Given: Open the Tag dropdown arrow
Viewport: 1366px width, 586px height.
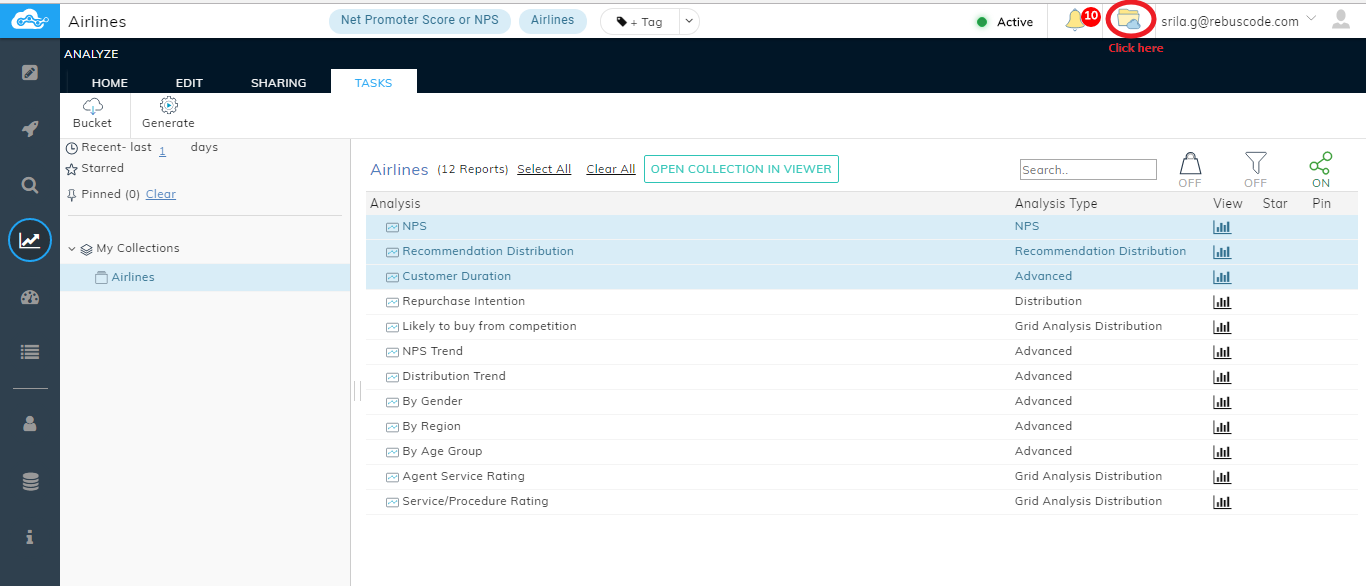Looking at the screenshot, I should (x=689, y=21).
